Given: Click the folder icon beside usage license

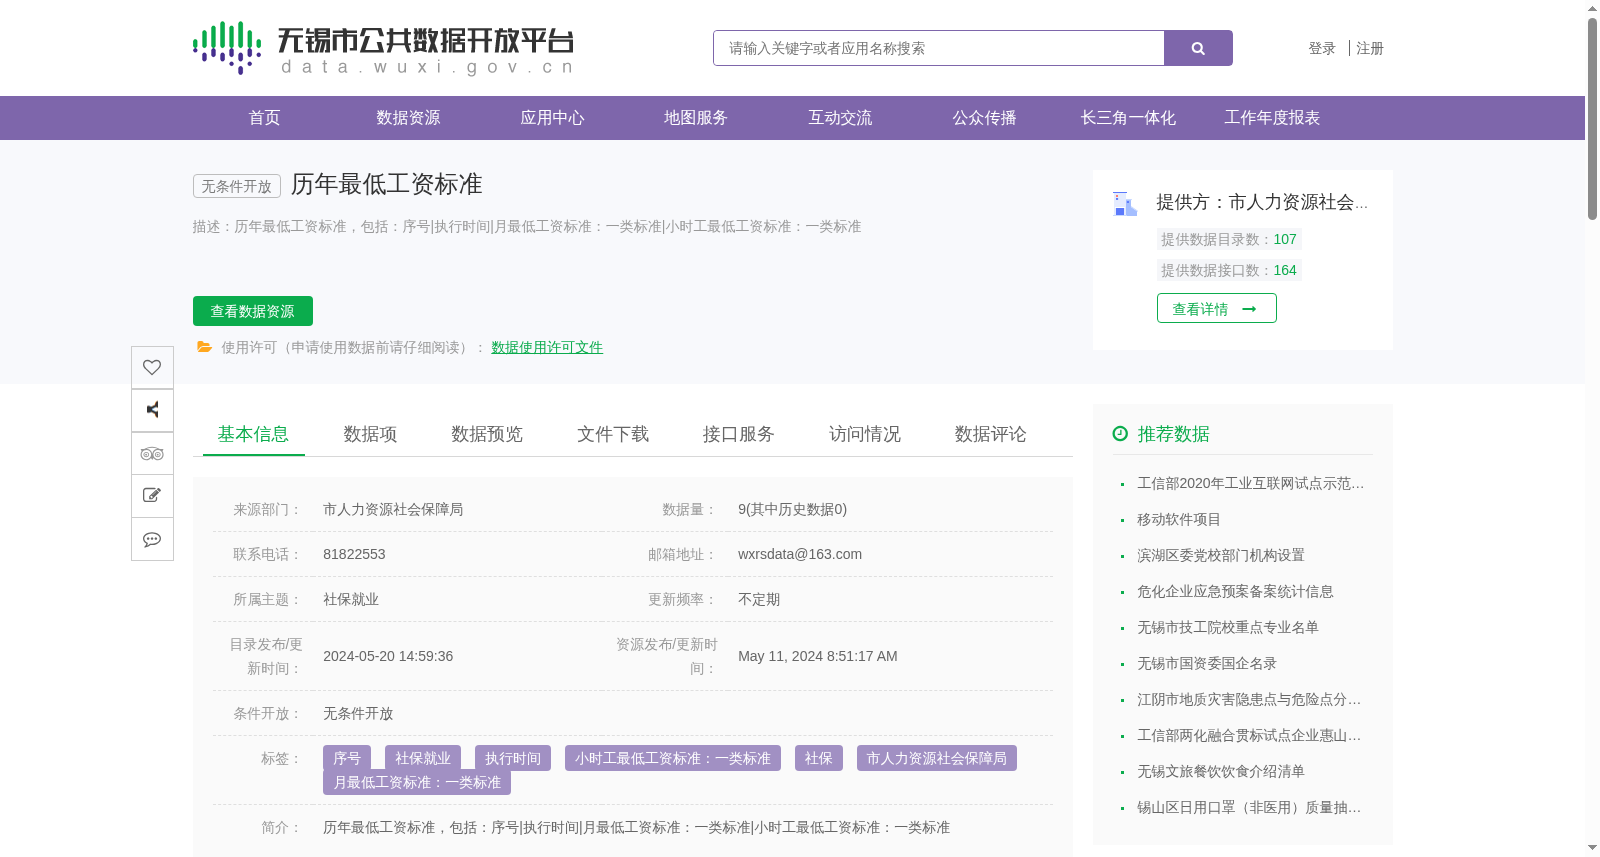Looking at the screenshot, I should [x=204, y=347].
